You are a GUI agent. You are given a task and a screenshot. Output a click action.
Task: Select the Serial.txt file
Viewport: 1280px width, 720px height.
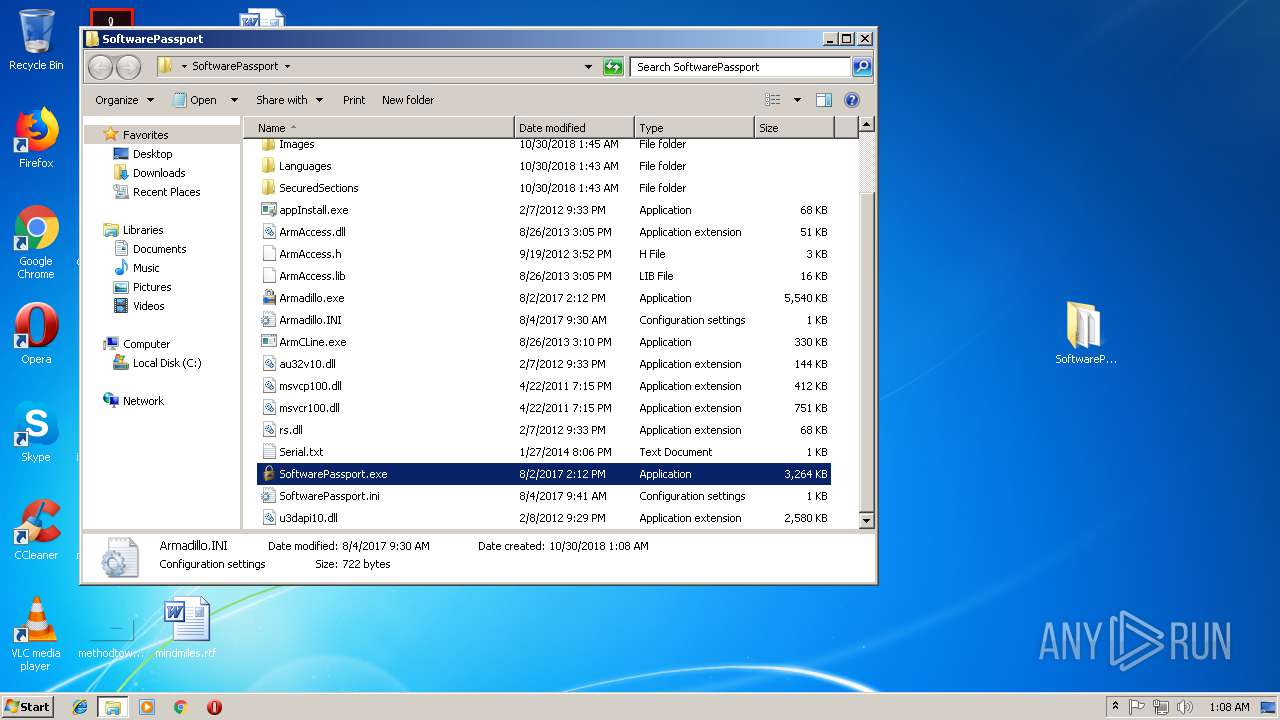(544, 452)
